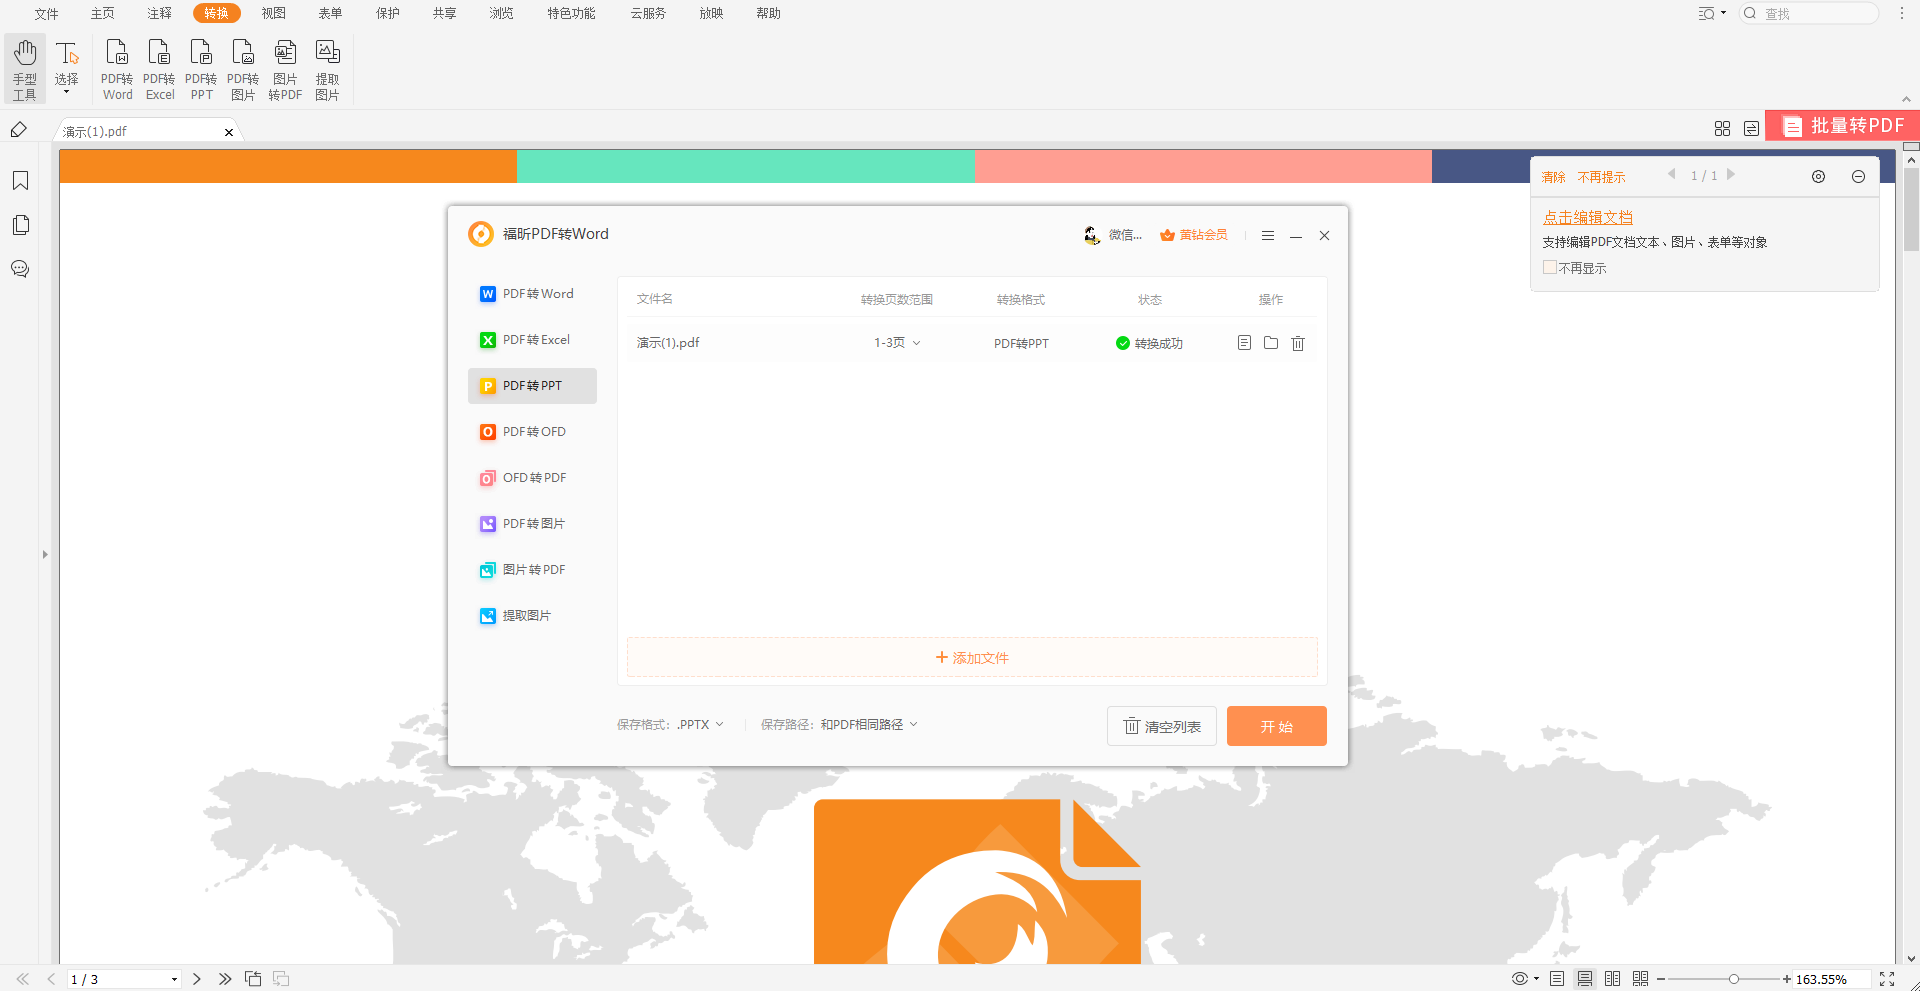Select the hand tool
The image size is (1920, 991).
(x=25, y=68)
